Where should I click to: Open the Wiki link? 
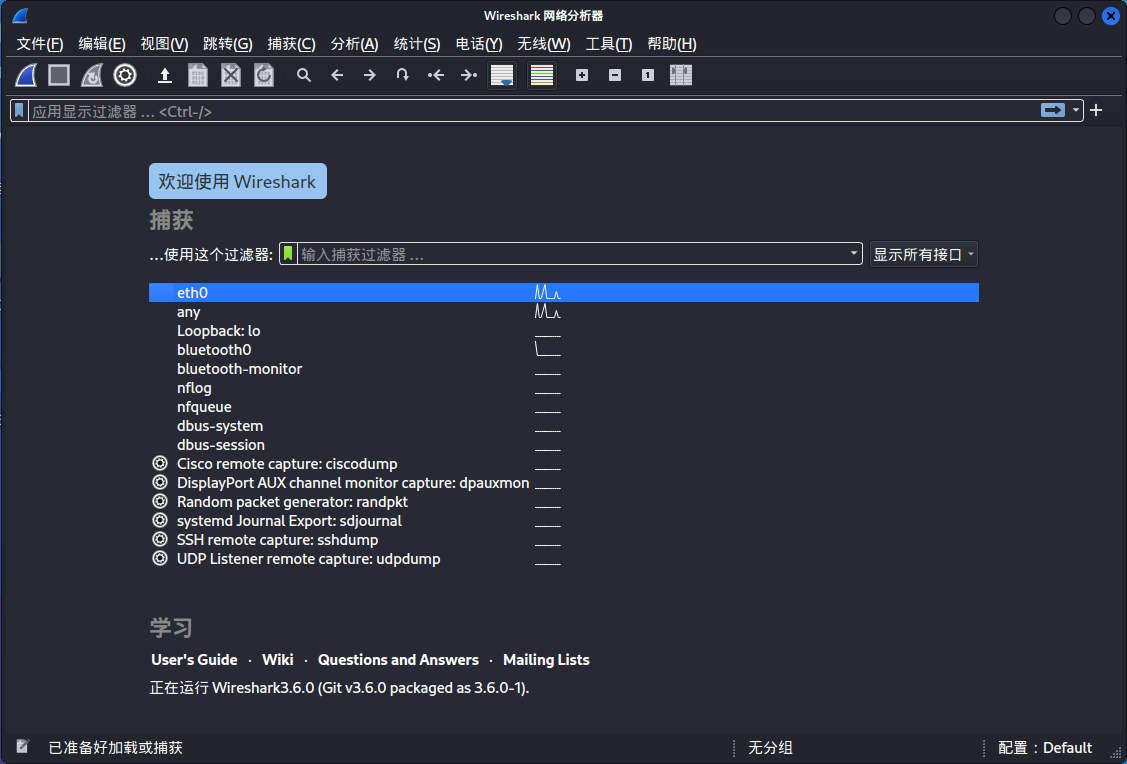click(x=277, y=660)
